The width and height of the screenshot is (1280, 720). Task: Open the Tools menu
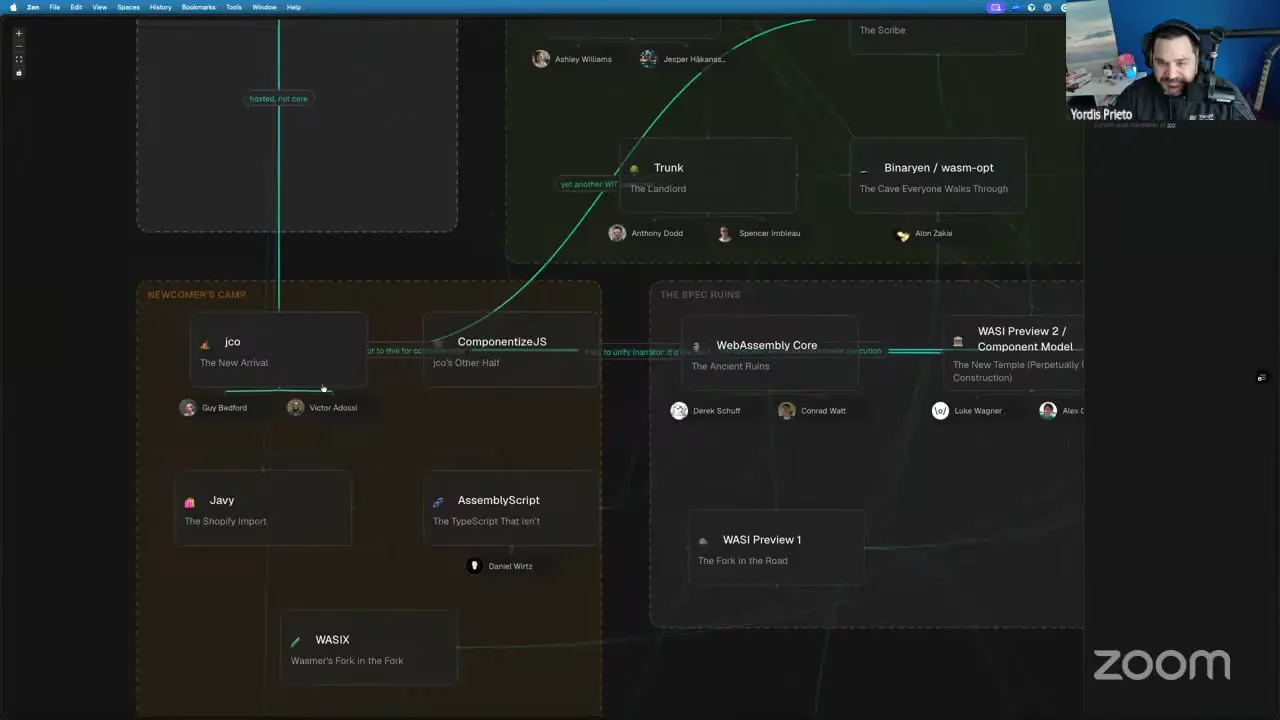point(234,7)
